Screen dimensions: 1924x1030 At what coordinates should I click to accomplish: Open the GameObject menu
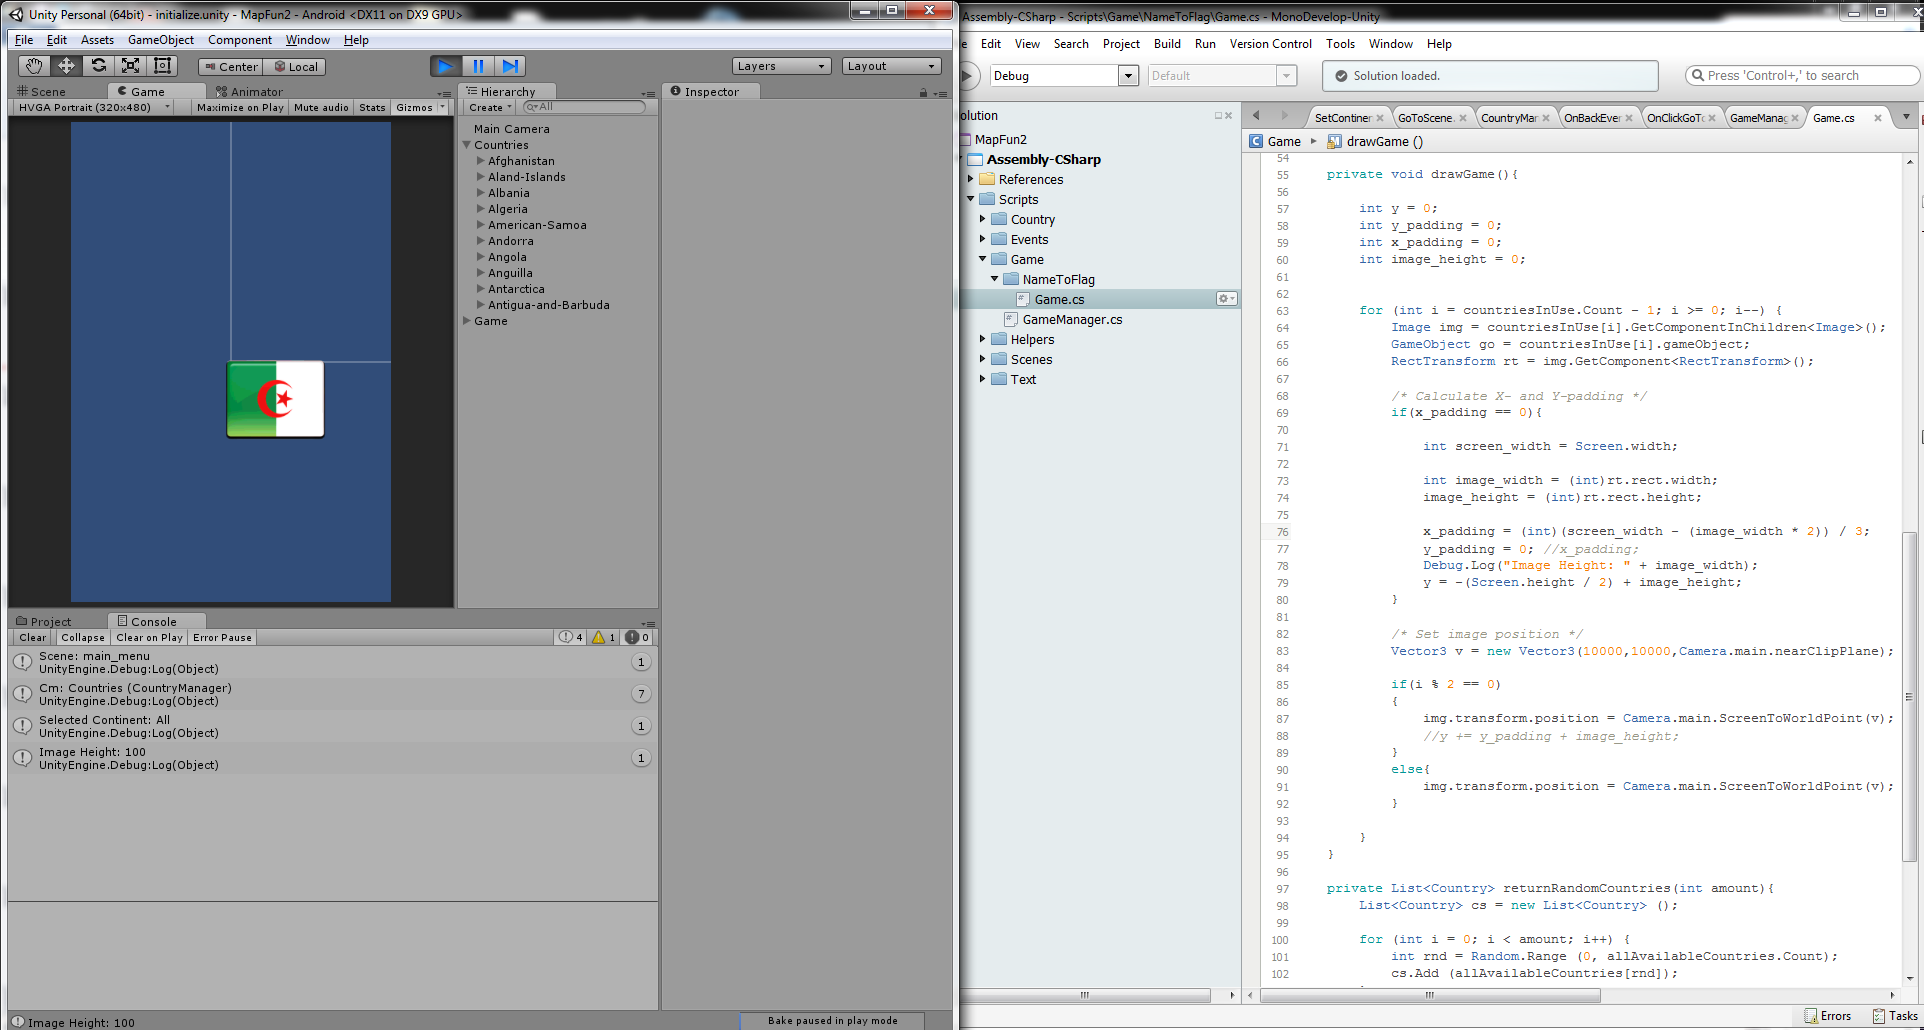(160, 40)
